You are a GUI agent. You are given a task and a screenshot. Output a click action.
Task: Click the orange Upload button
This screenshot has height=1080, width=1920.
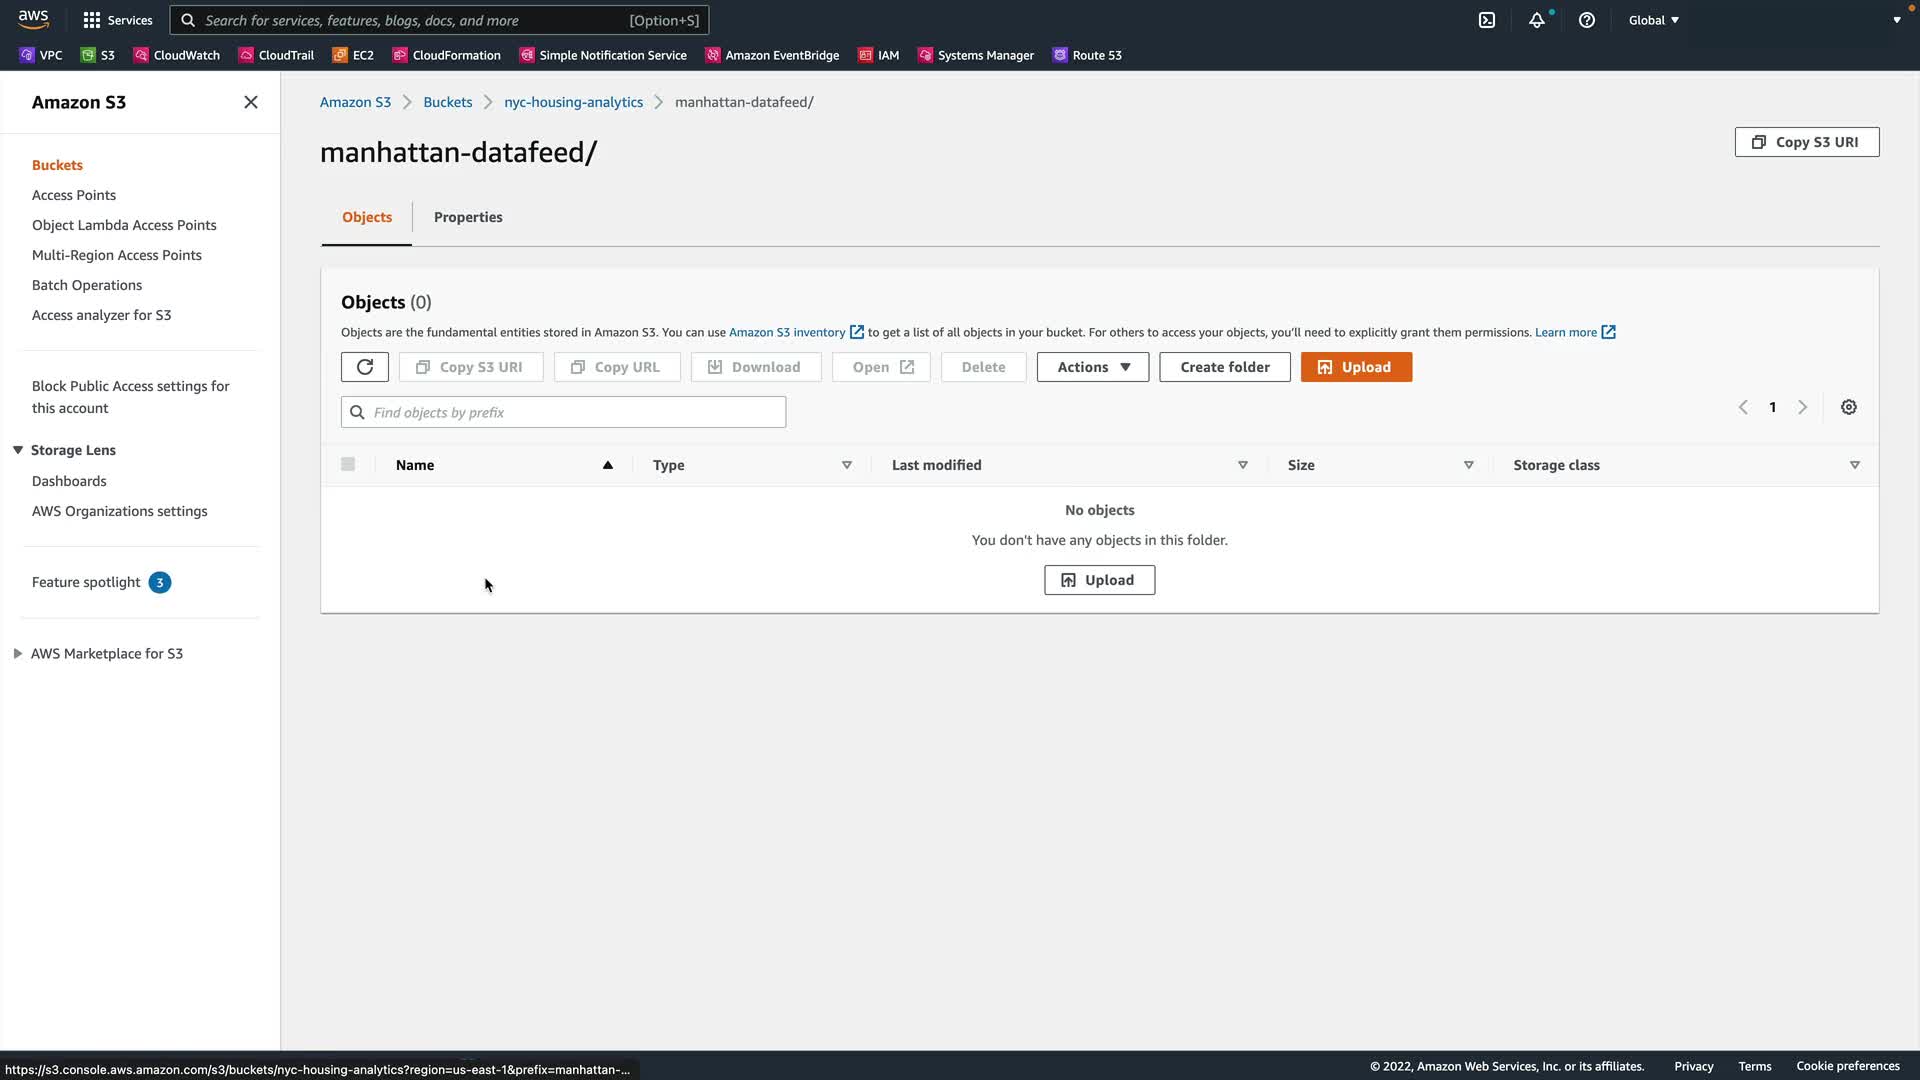tap(1356, 367)
